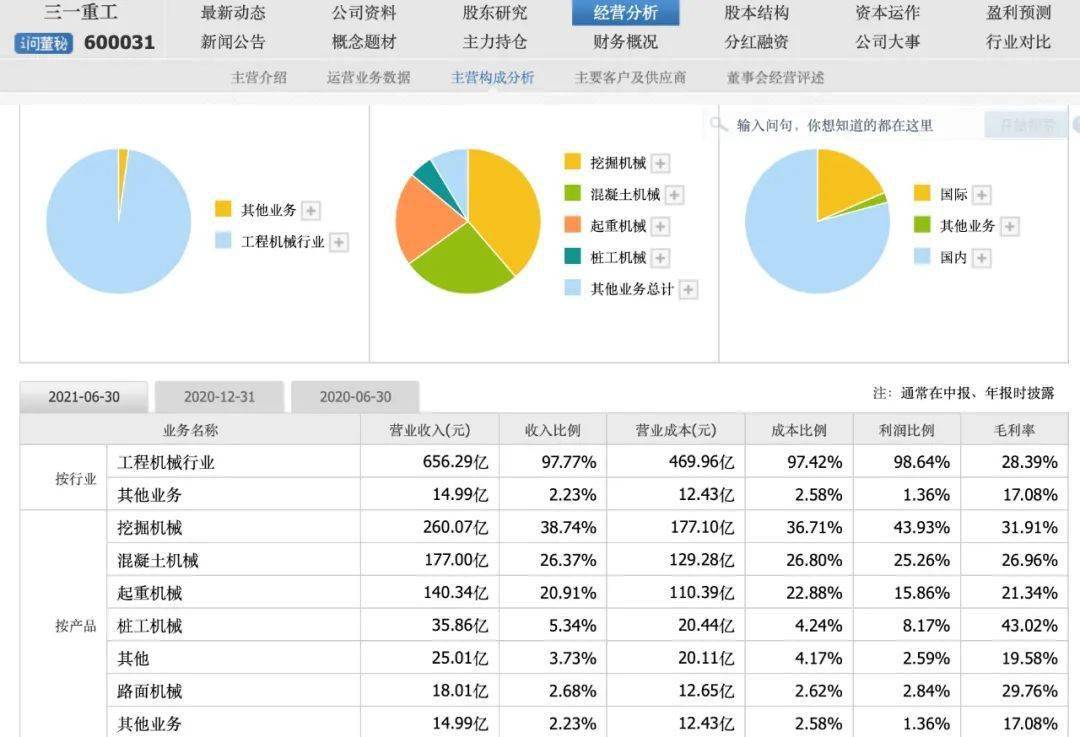The height and width of the screenshot is (737, 1080).
Task: Click the 挖掘机械 row name
Action: 149,528
